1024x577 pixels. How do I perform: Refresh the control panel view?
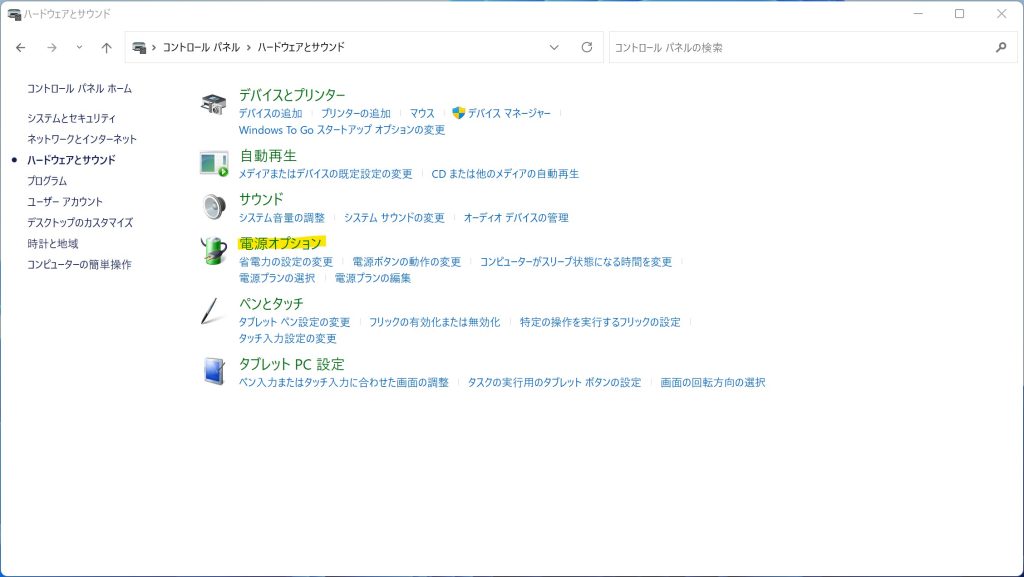coord(586,47)
